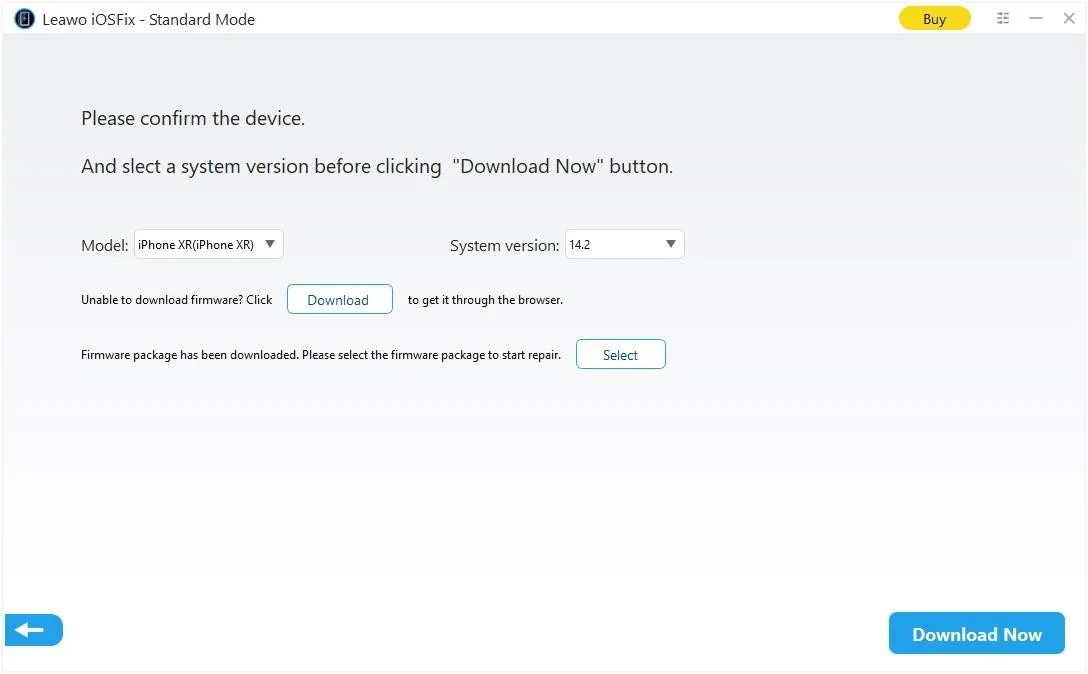Screen dimensions: 1088x674
Task: Click Select to choose firmware package
Action: point(620,355)
